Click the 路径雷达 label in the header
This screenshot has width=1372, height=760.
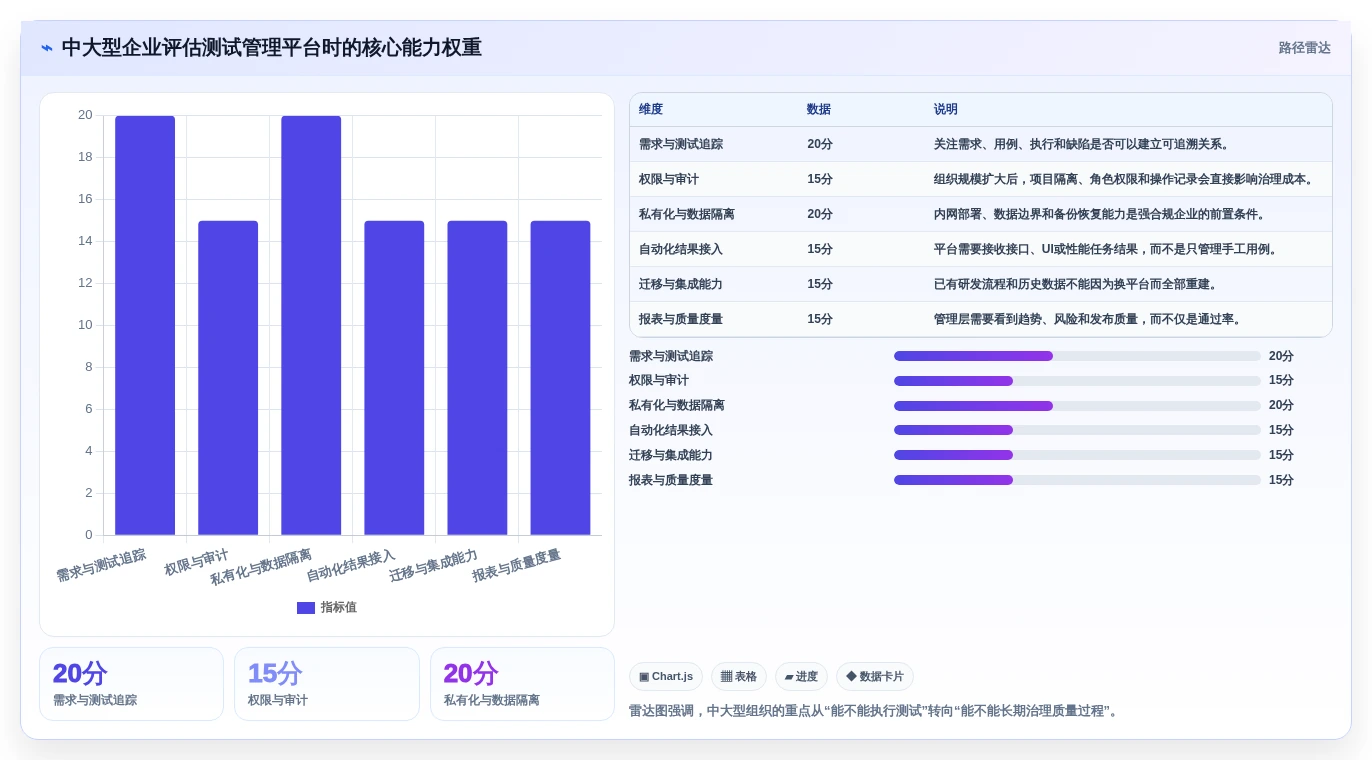(1304, 48)
